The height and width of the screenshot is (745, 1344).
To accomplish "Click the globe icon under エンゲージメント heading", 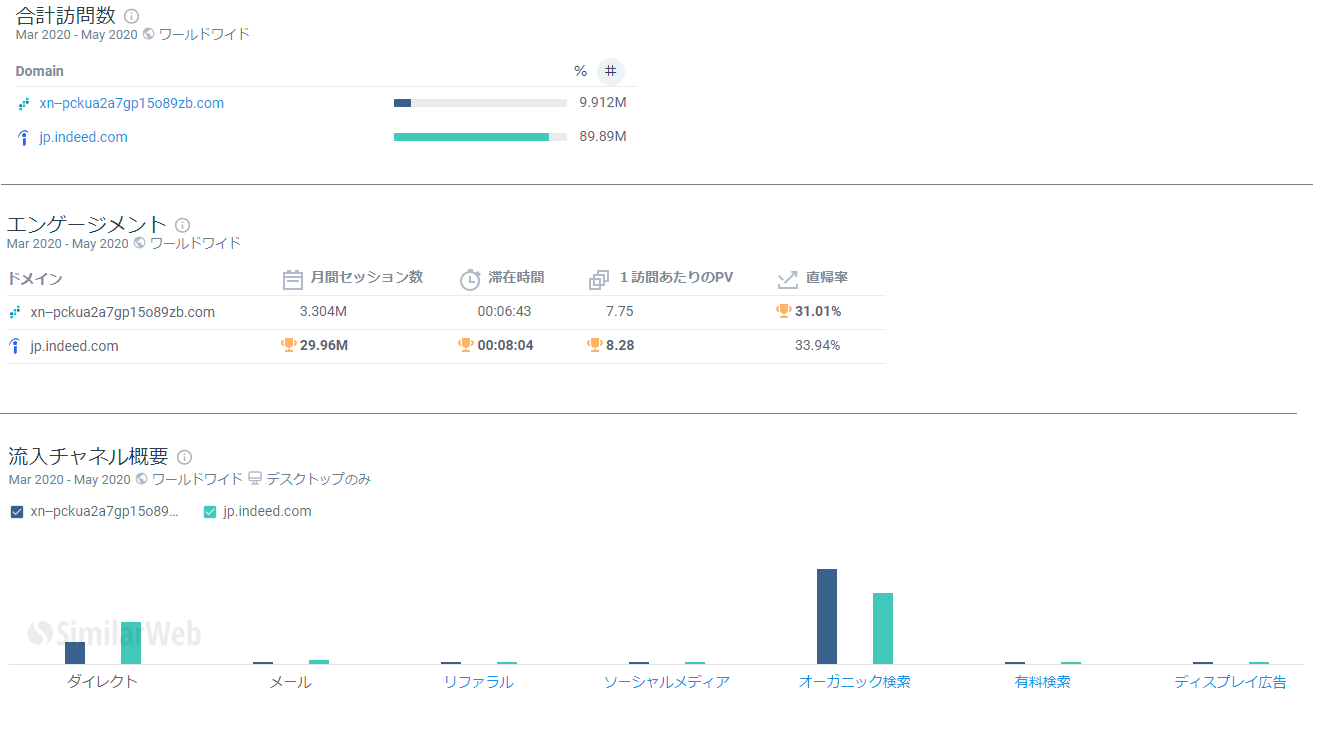I will click(140, 243).
